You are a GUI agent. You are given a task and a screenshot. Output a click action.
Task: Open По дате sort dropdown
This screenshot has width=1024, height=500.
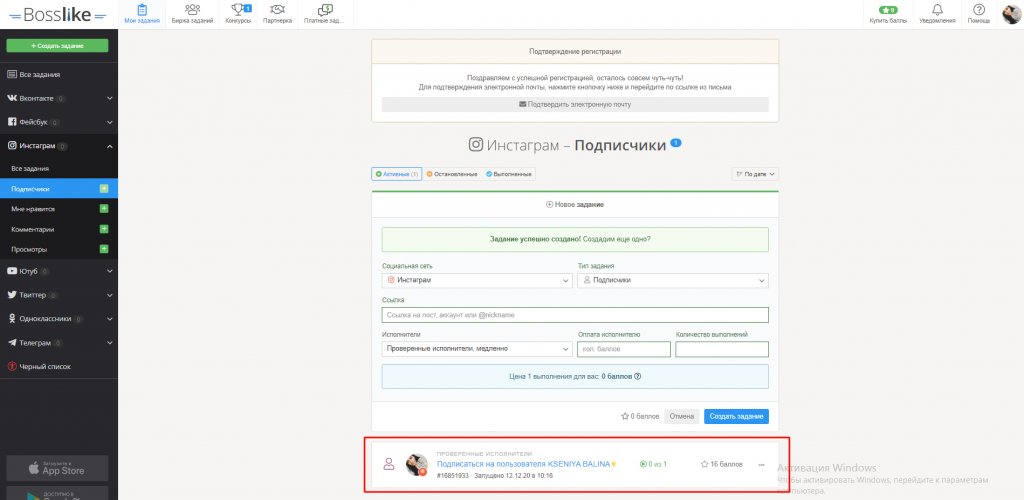755,174
